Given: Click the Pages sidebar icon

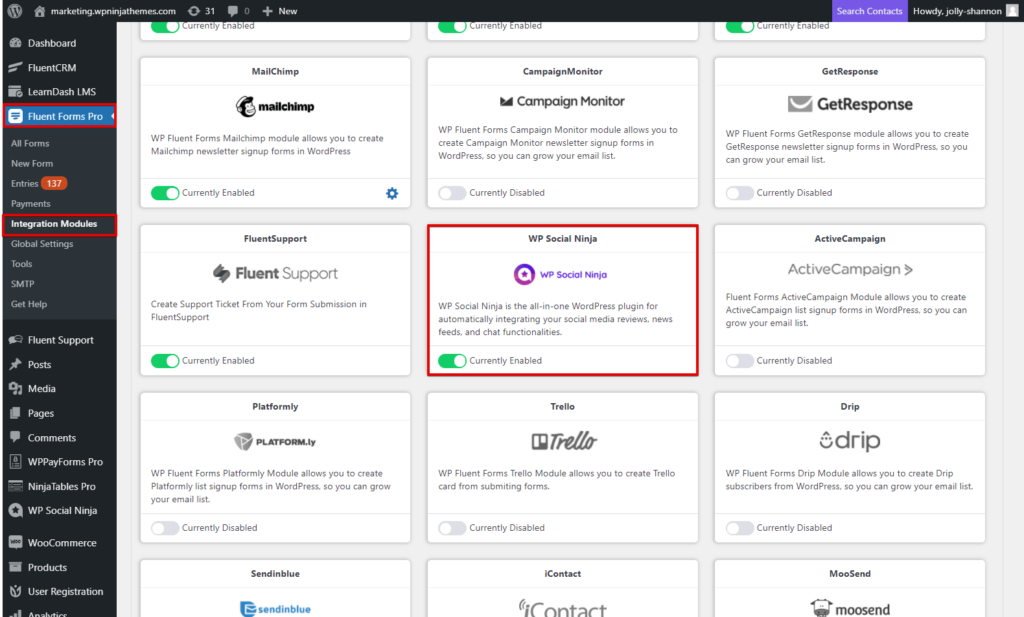Looking at the screenshot, I should [16, 413].
